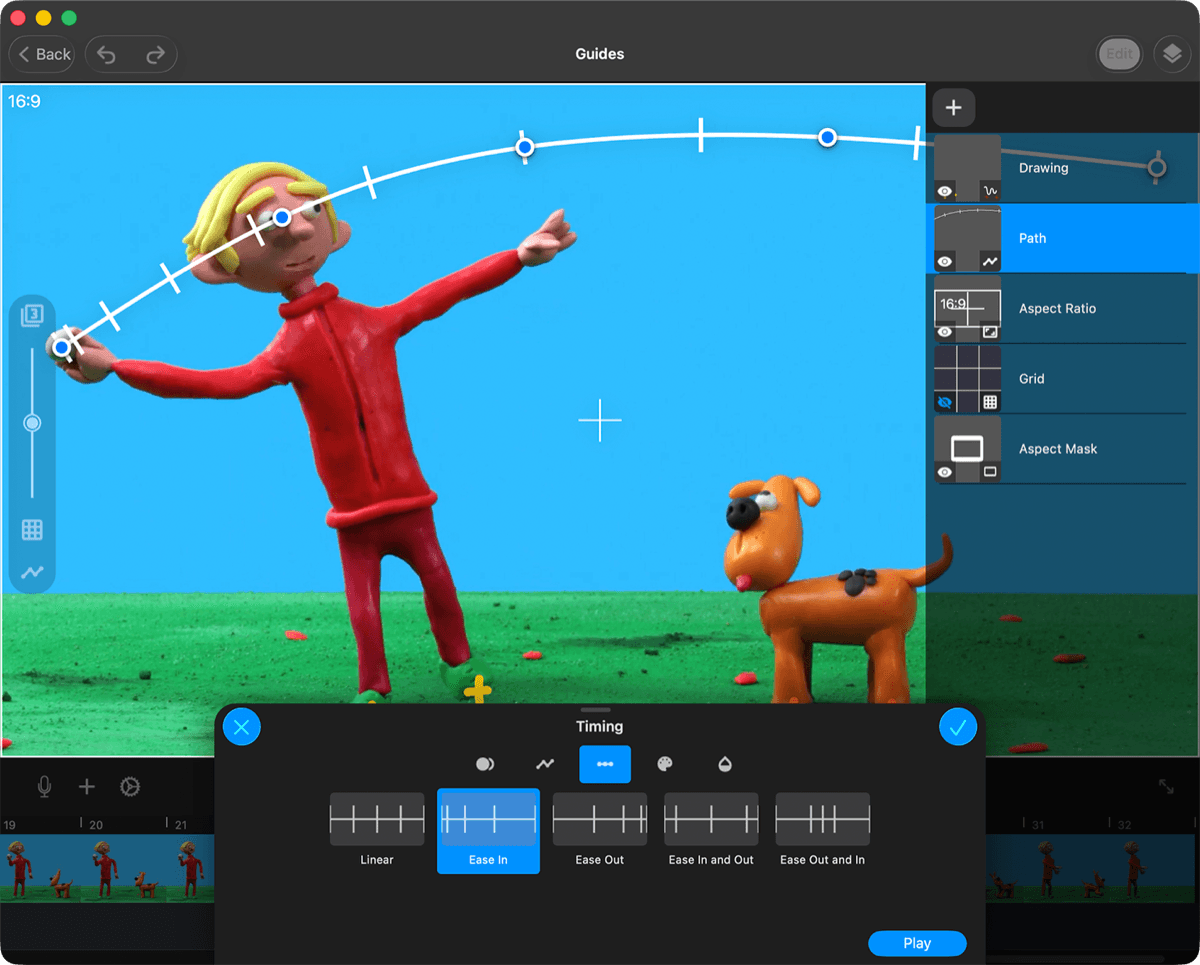Screen dimensions: 1200x965
Task: Toggle the layers panel icon in the top-right
Action: [1173, 54]
